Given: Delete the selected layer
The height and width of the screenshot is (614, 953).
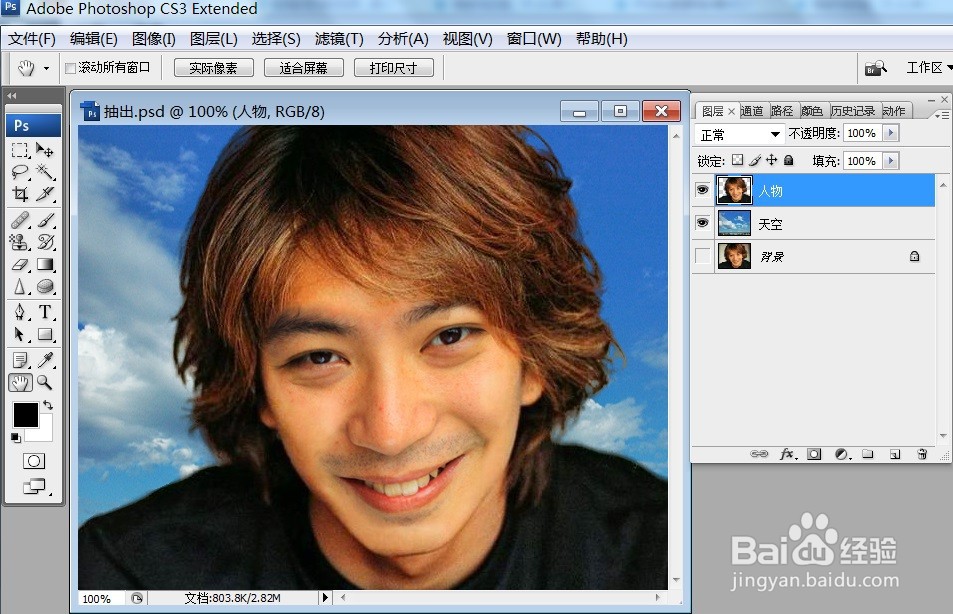Looking at the screenshot, I should 922,454.
